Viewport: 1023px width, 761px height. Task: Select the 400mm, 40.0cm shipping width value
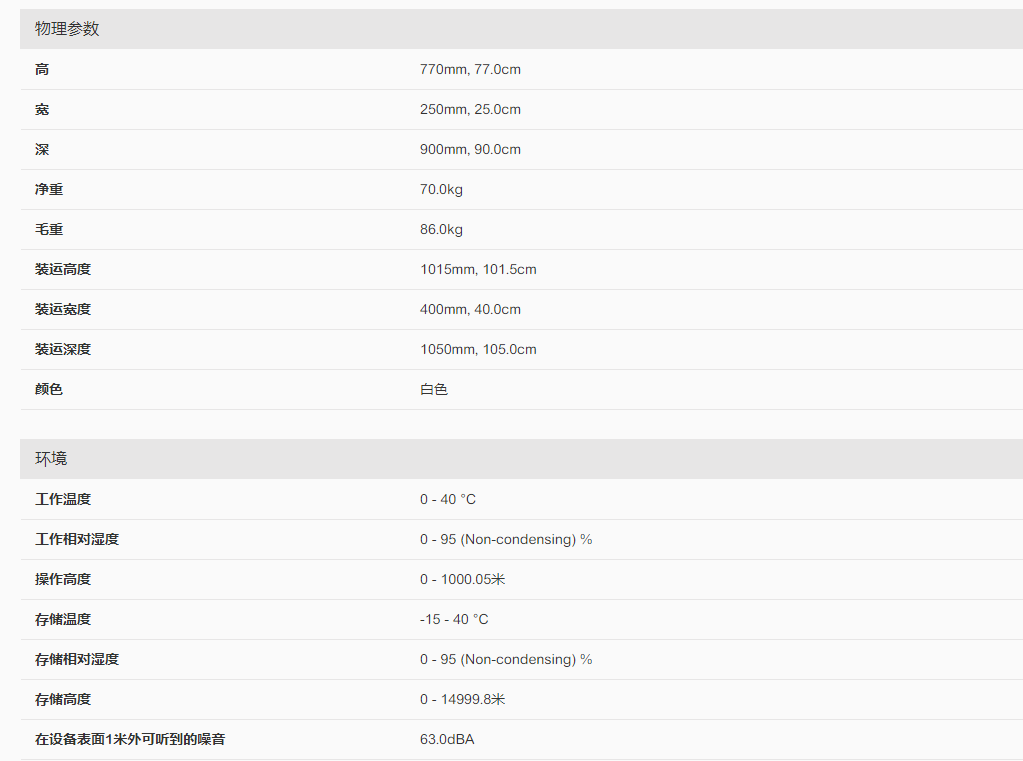tap(470, 309)
